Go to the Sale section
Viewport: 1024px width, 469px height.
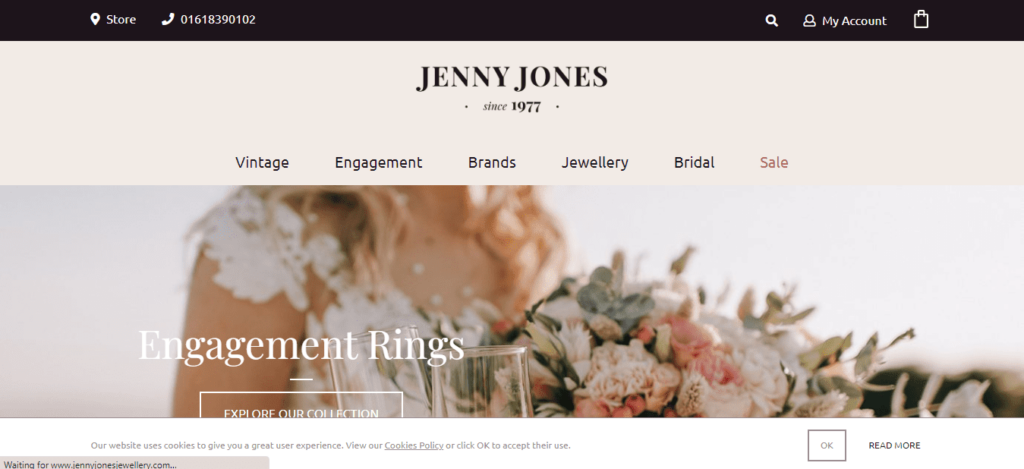point(774,162)
